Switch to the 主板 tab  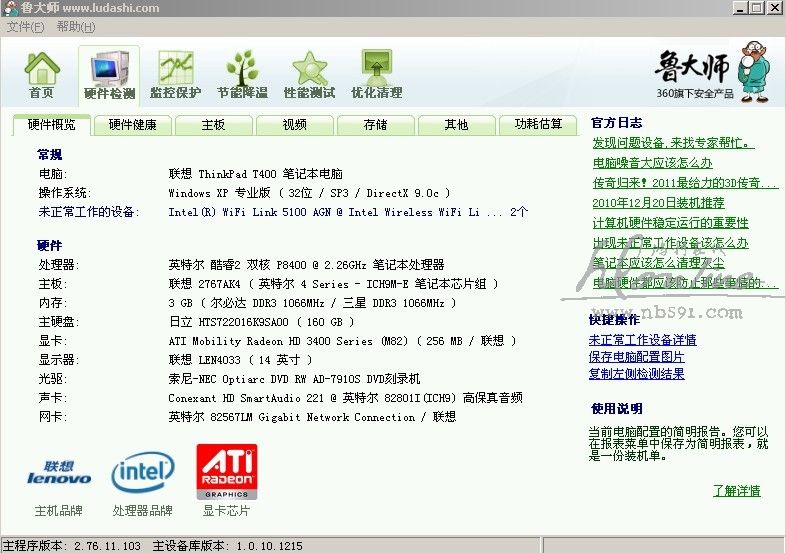click(214, 125)
